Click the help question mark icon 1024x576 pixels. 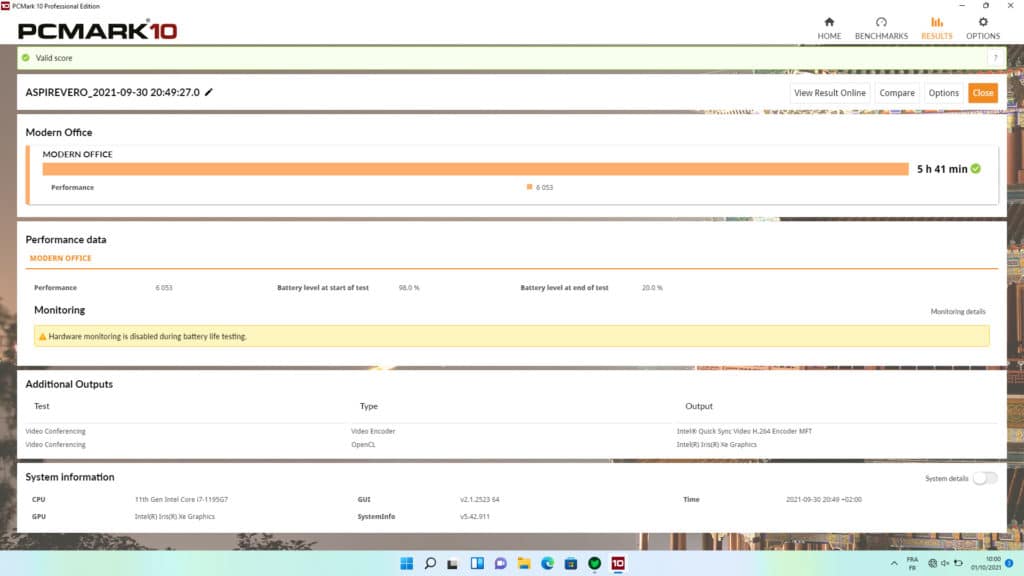click(x=995, y=58)
